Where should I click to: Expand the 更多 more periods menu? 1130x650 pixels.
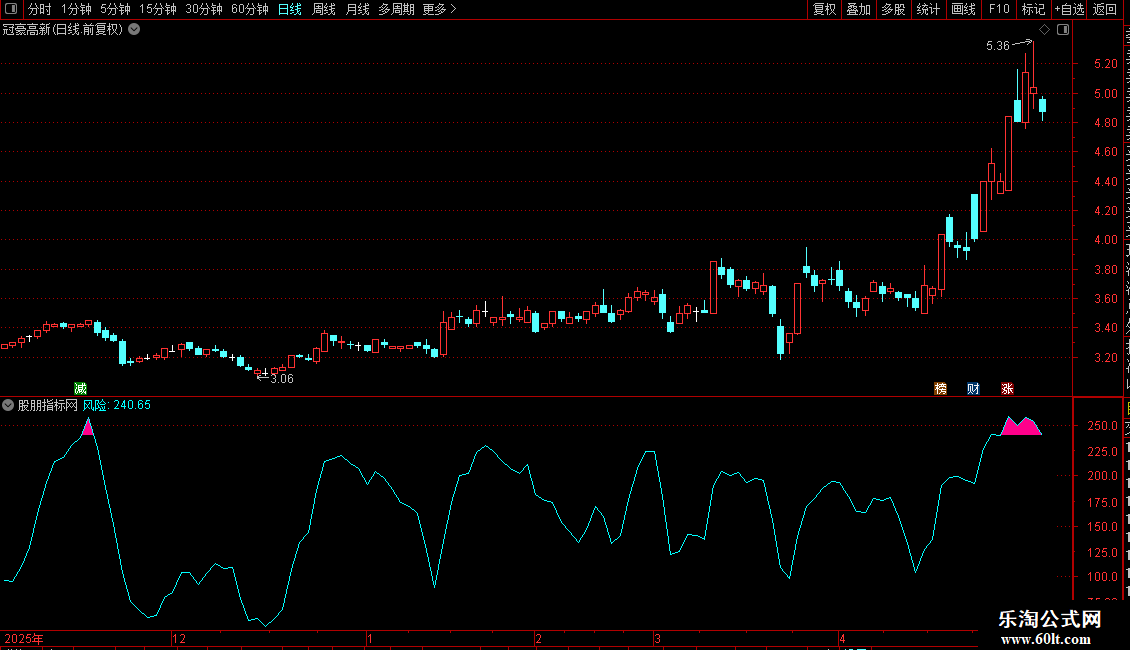point(439,9)
